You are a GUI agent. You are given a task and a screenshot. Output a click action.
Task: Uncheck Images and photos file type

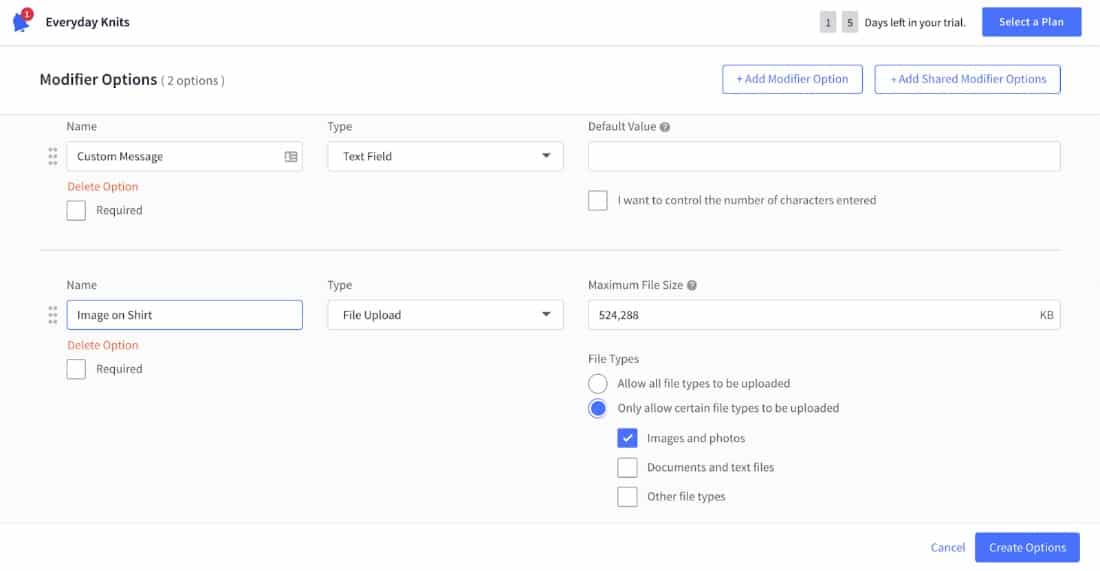(627, 438)
